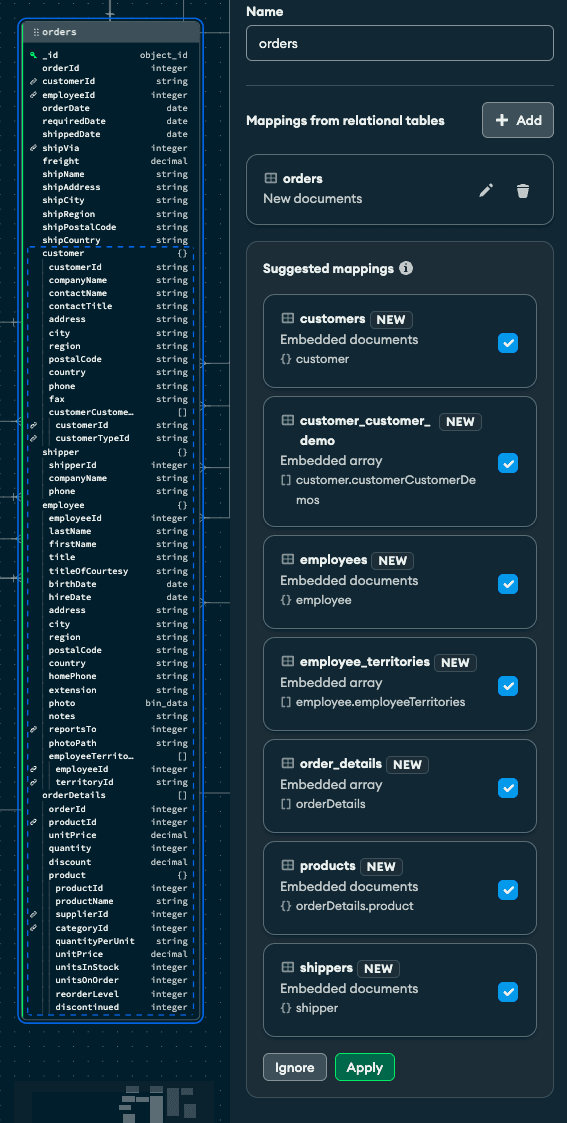Select the productName field row
567x1123 pixels.
111,901
